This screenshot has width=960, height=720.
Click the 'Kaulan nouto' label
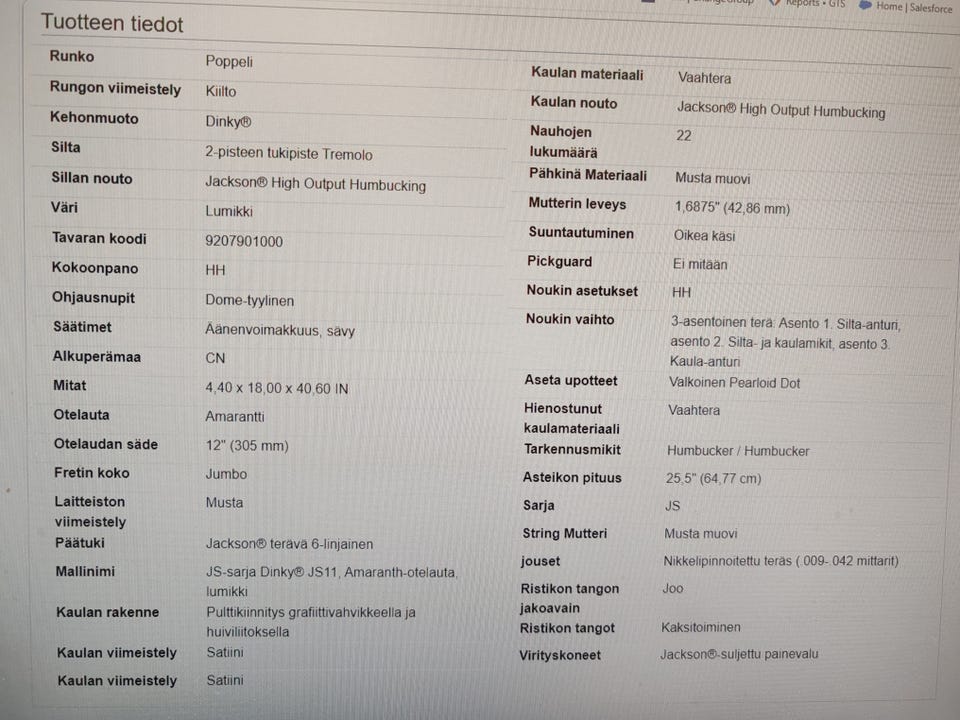click(x=574, y=103)
